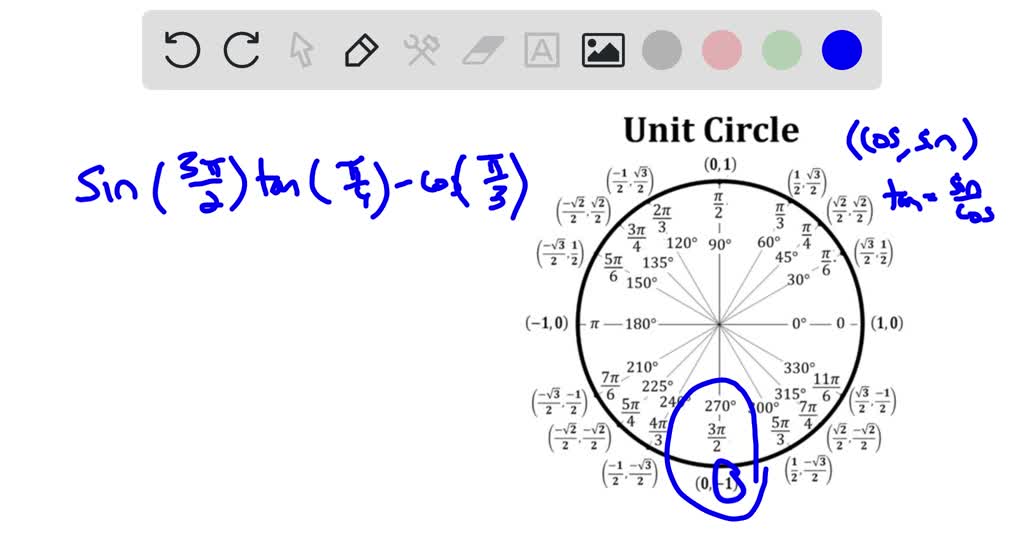The height and width of the screenshot is (560, 1024).
Task: Click the 30° angle label
Action: 798,280
